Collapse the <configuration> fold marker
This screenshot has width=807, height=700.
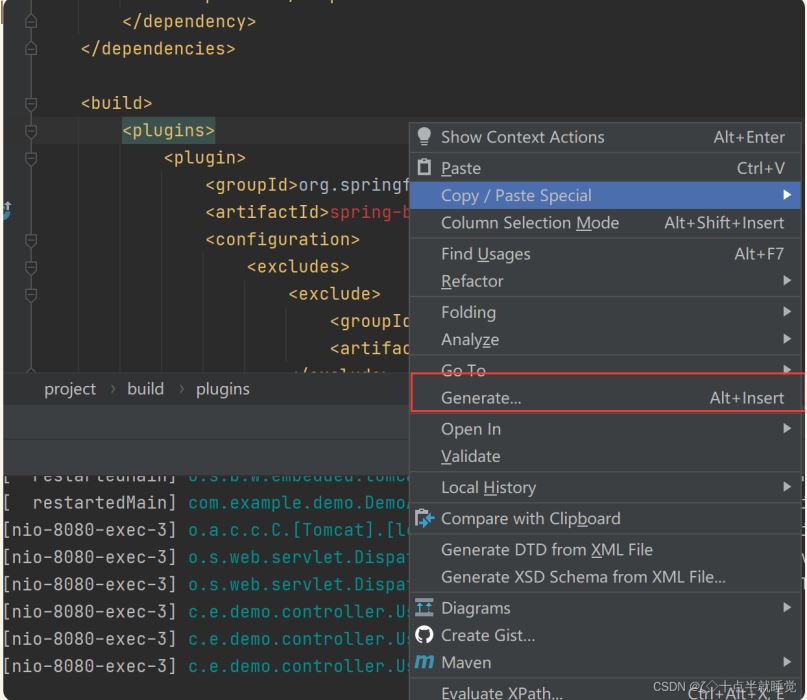coord(31,240)
